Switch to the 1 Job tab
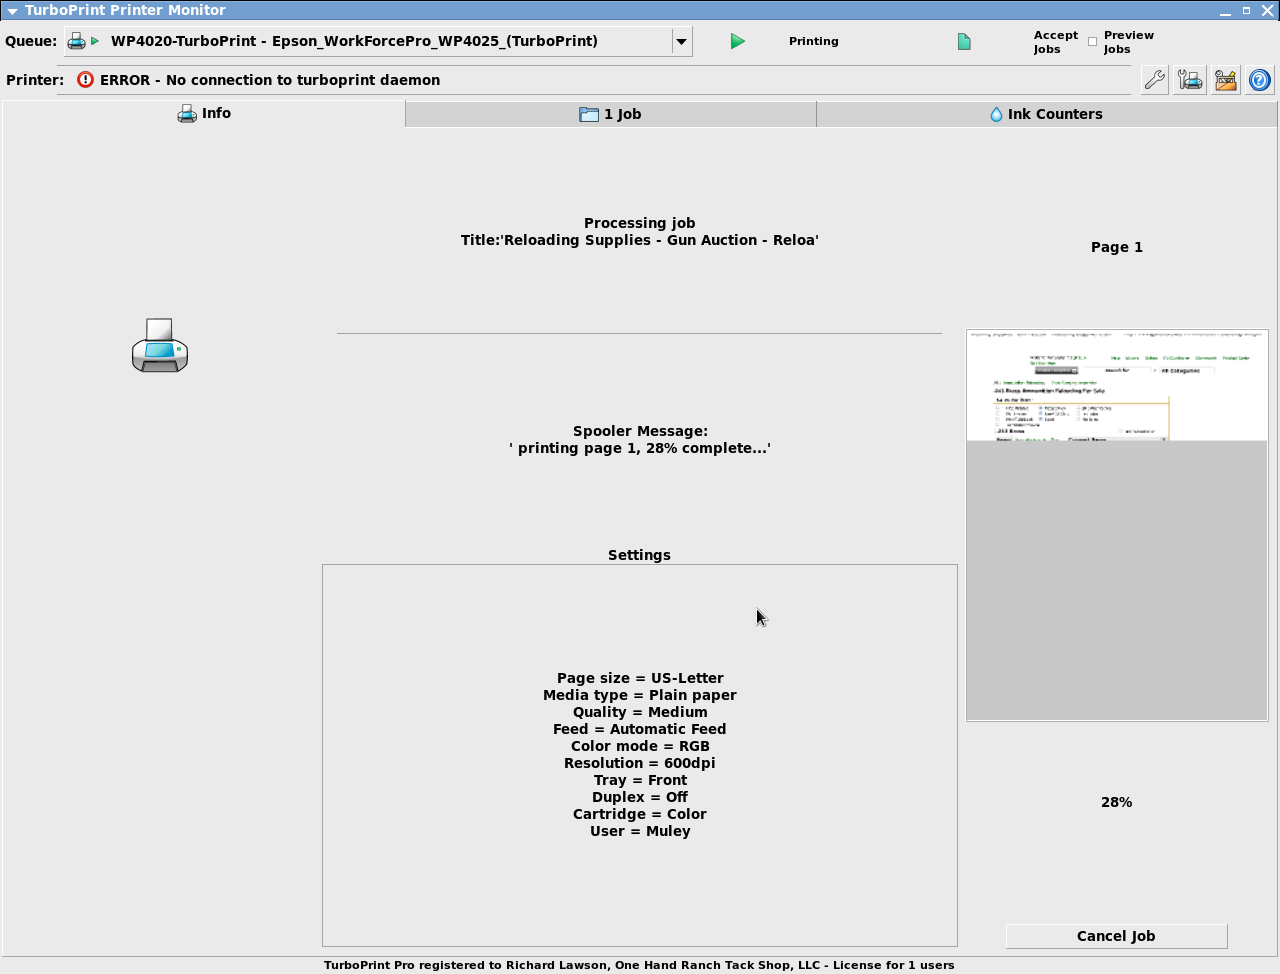 611,114
